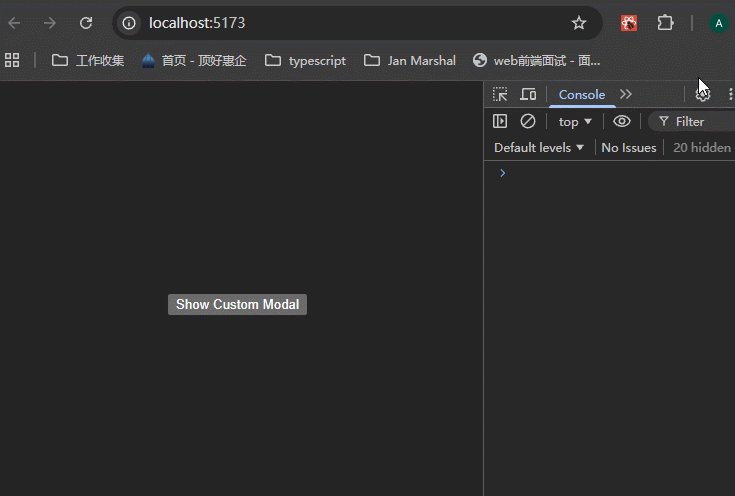Toggle the device toolbar emulation
Screen dimensions: 735x496
[528, 94]
